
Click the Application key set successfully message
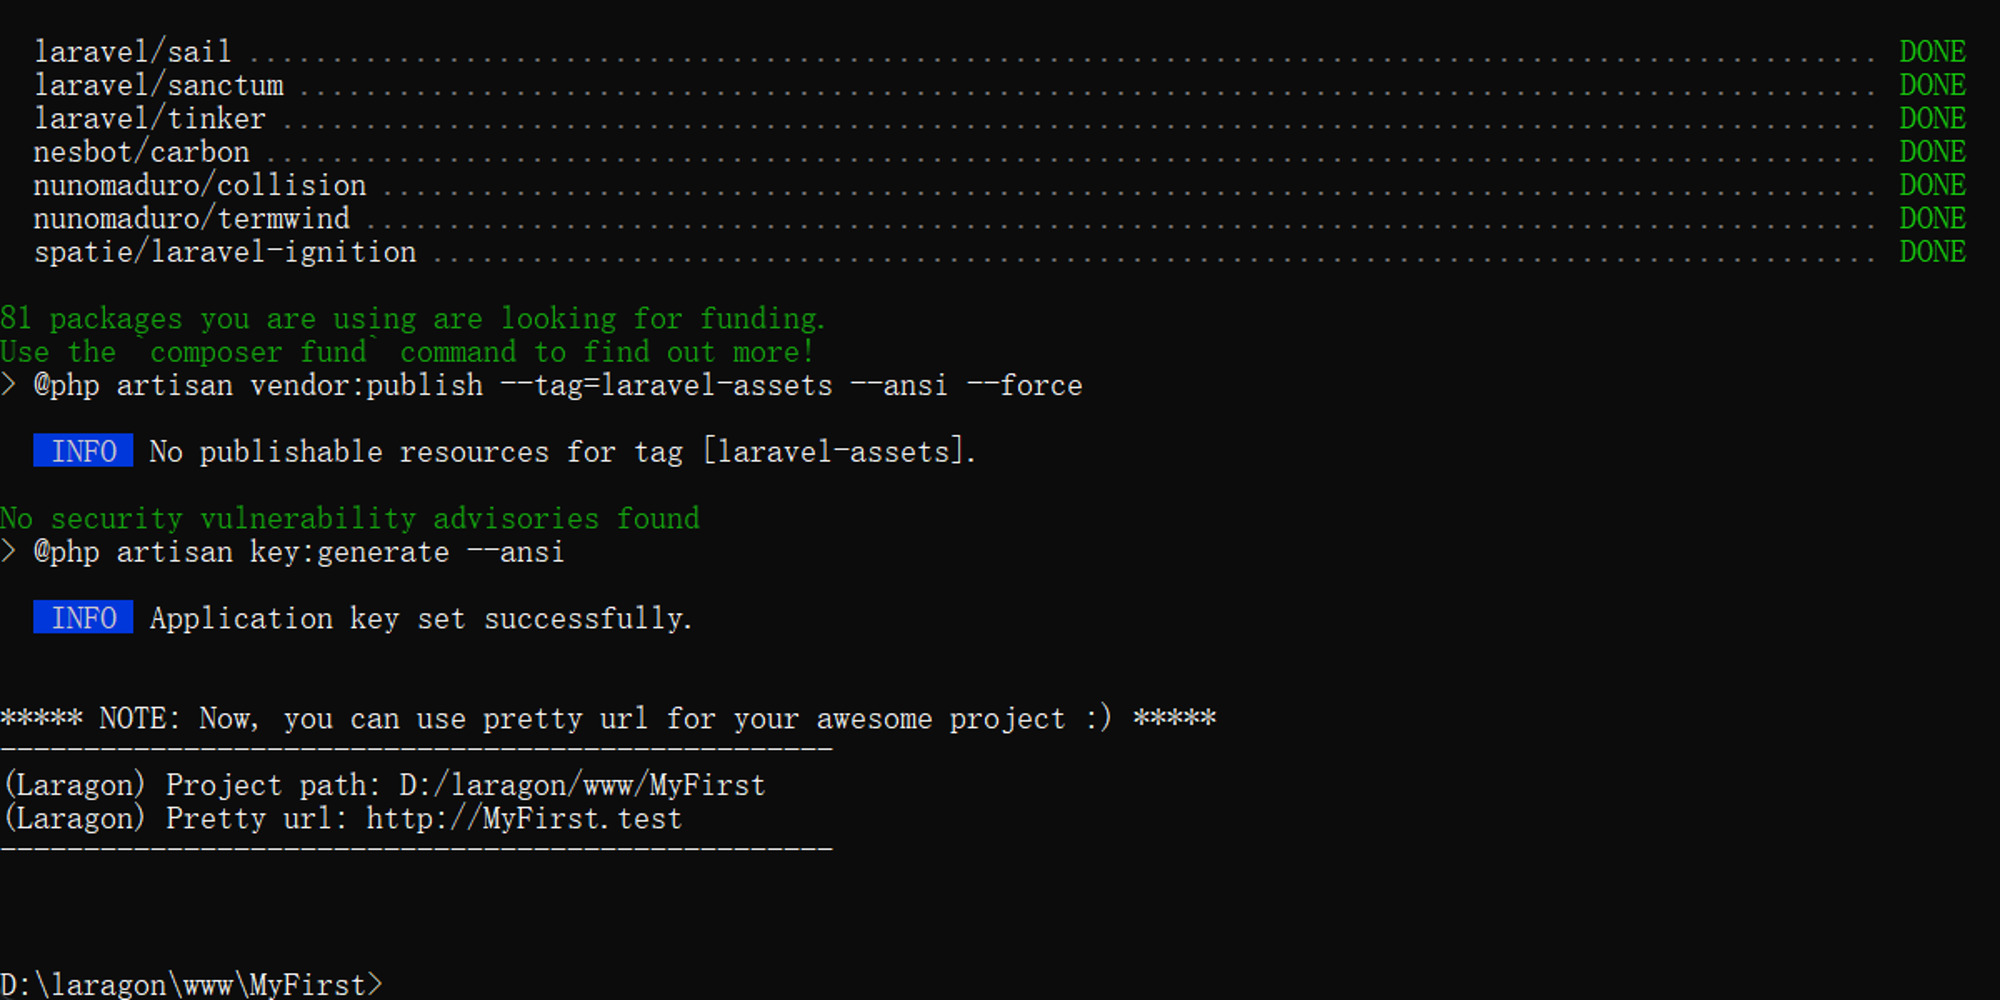[421, 618]
